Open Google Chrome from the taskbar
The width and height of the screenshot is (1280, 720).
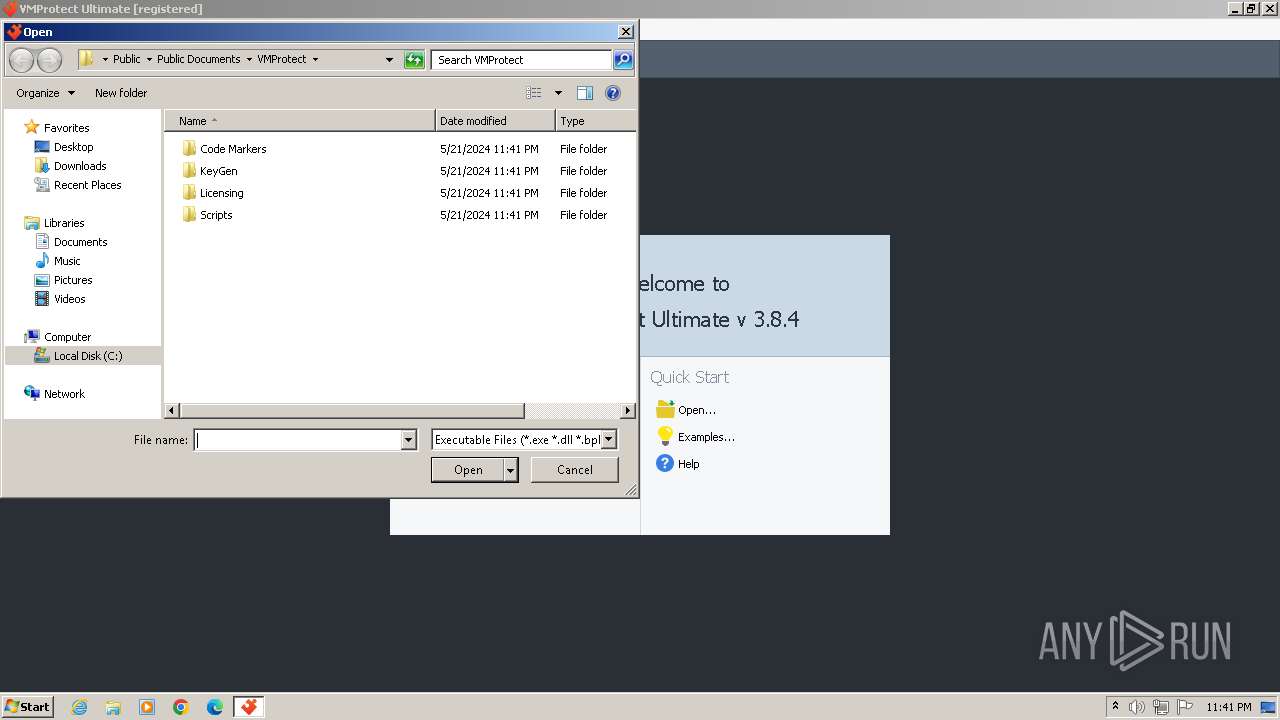[x=181, y=707]
